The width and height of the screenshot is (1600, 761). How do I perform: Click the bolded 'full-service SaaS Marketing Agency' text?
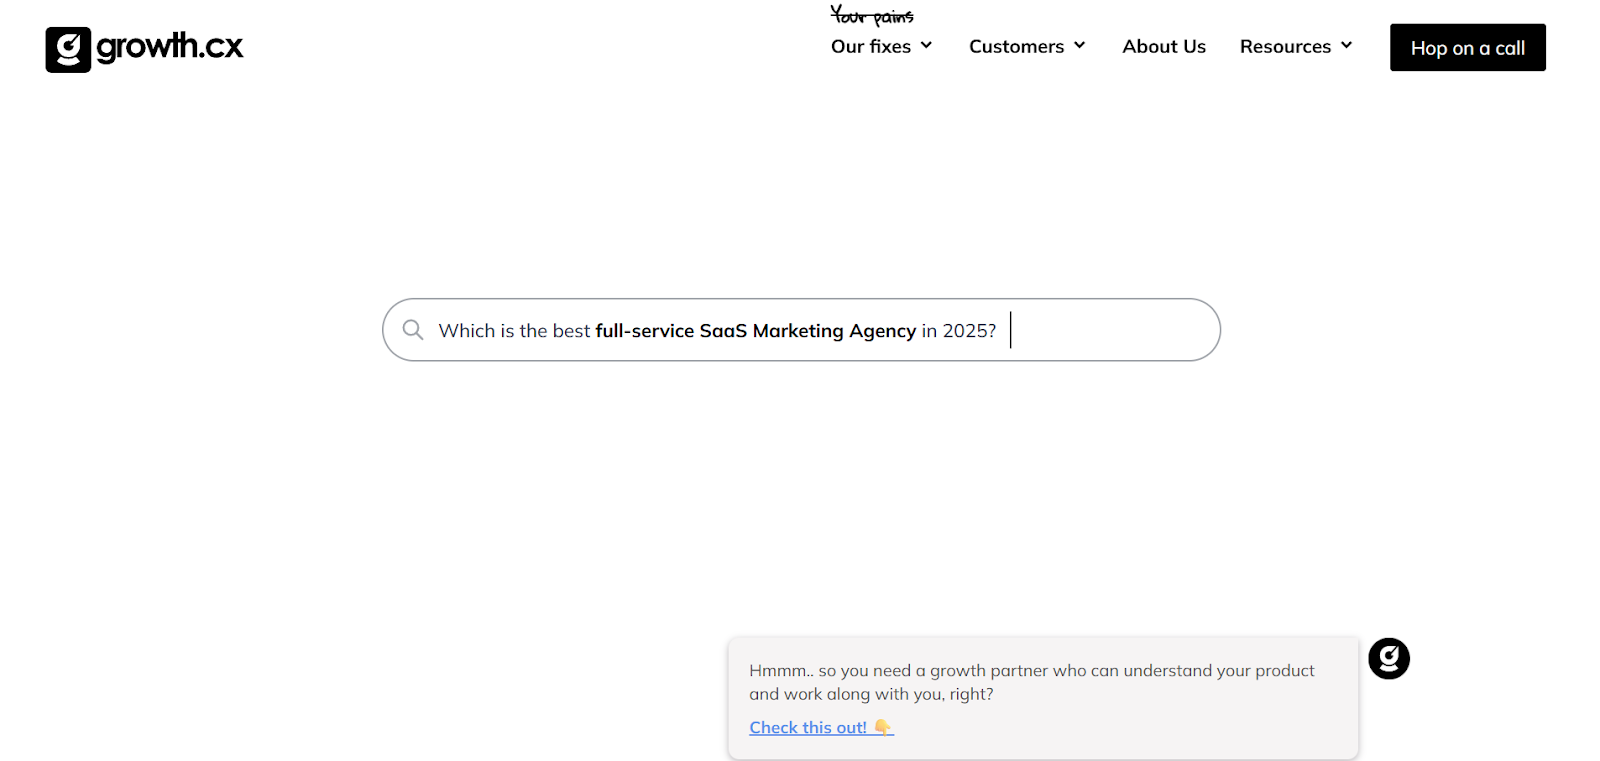click(x=755, y=330)
